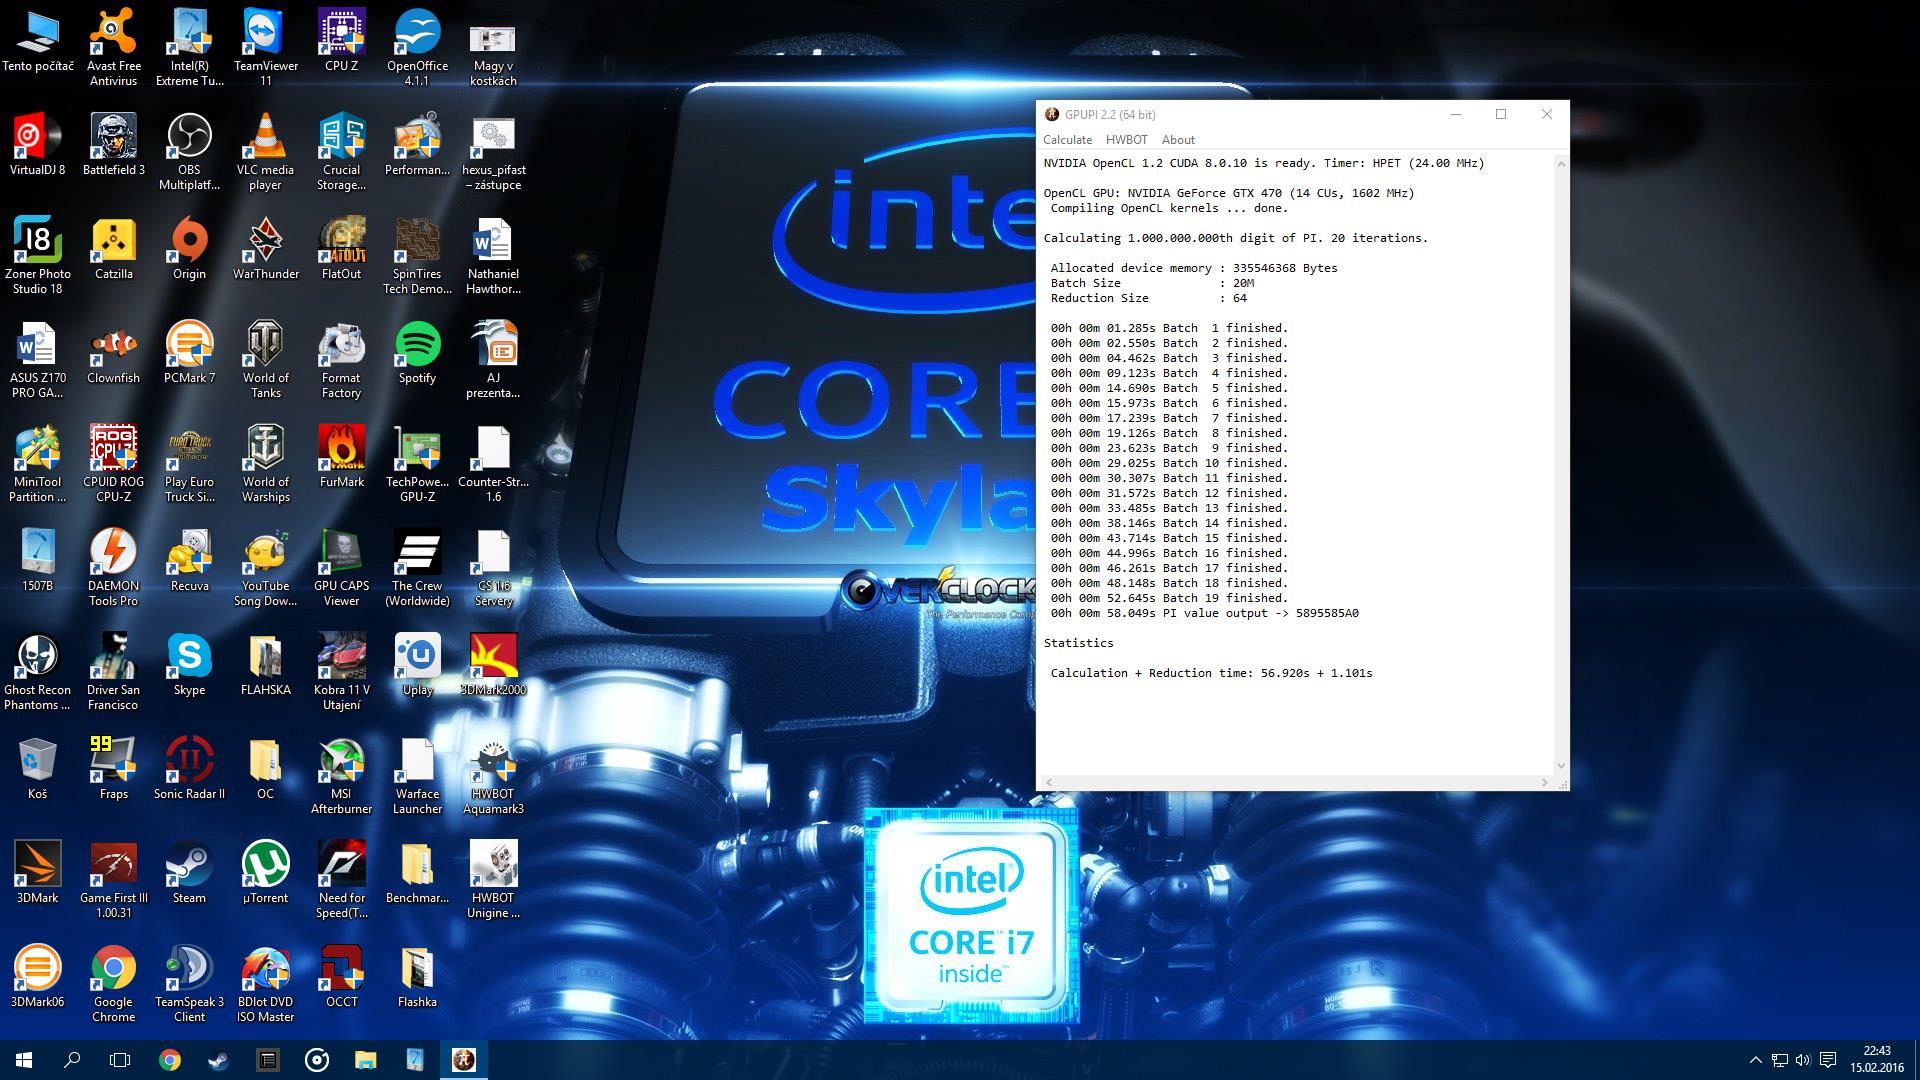Select the CPU Z desktop icon
1920x1080 pixels.
[341, 42]
